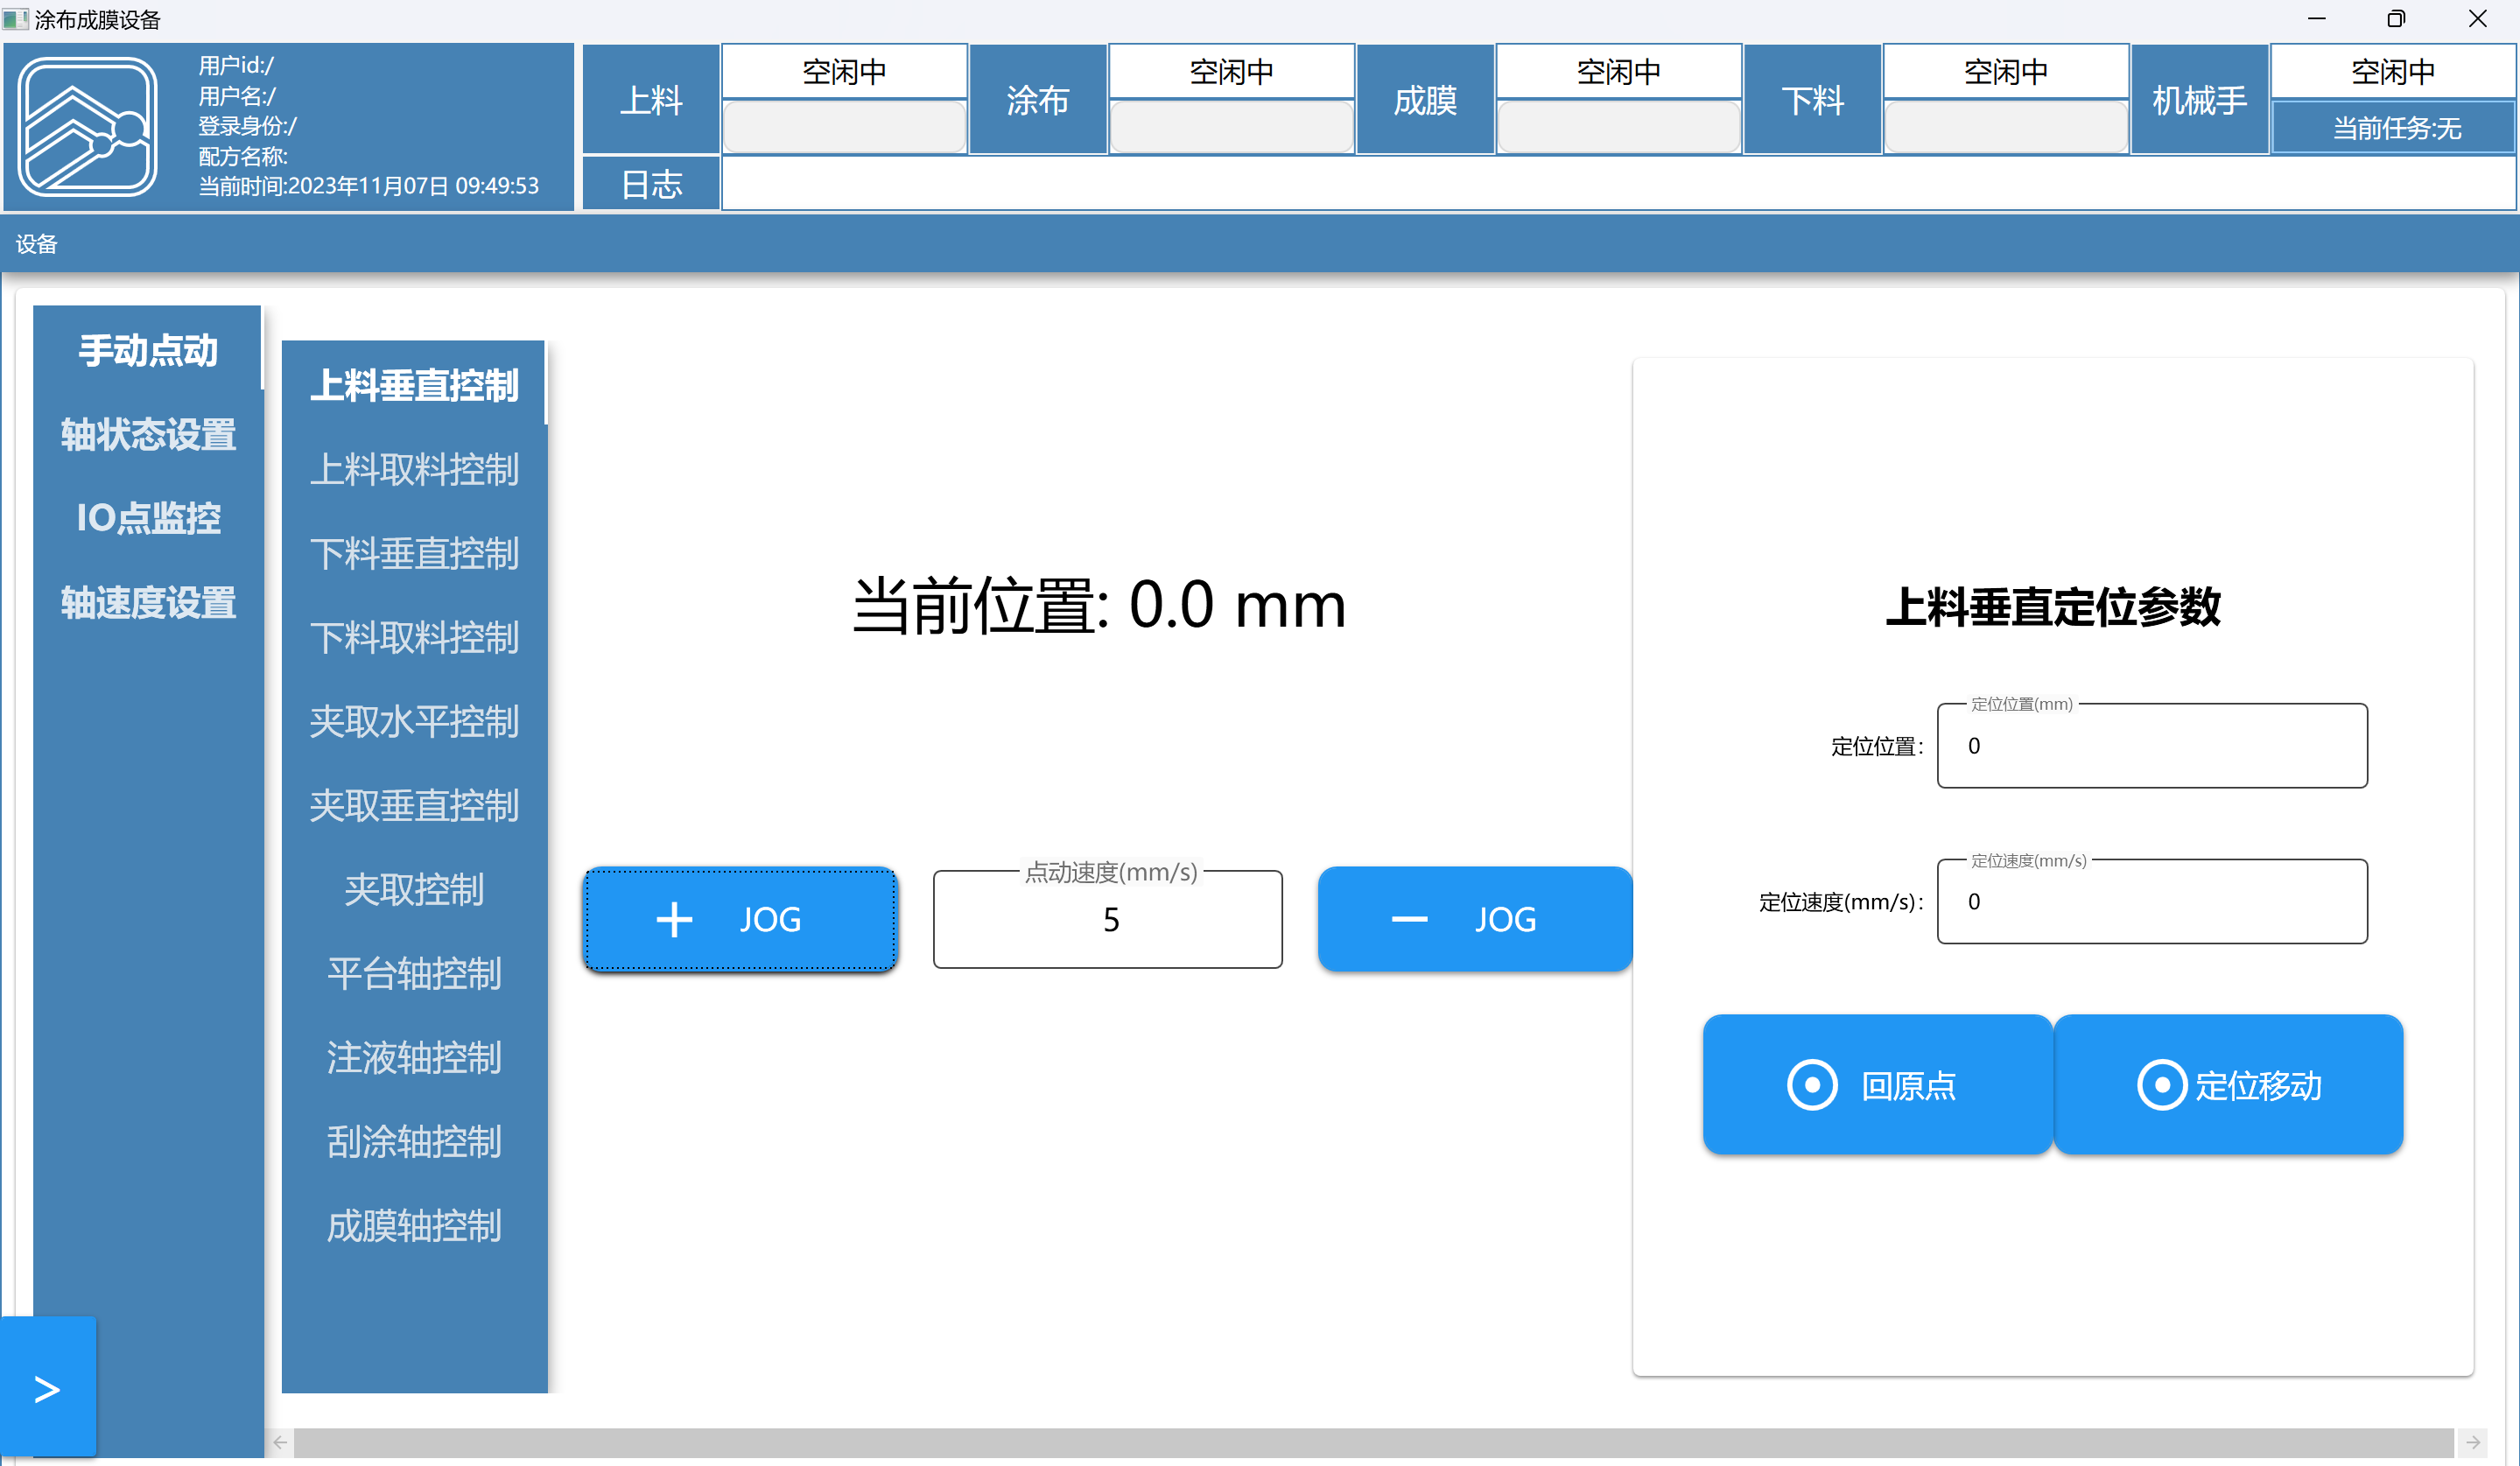This screenshot has width=2520, height=1466.
Task: Open the 轴速度设置 tab
Action: [x=148, y=602]
